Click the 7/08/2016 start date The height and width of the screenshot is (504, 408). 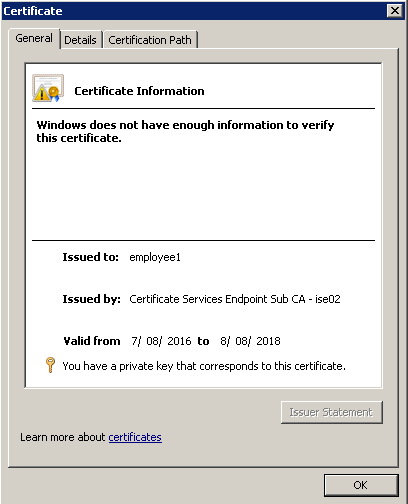click(x=161, y=341)
